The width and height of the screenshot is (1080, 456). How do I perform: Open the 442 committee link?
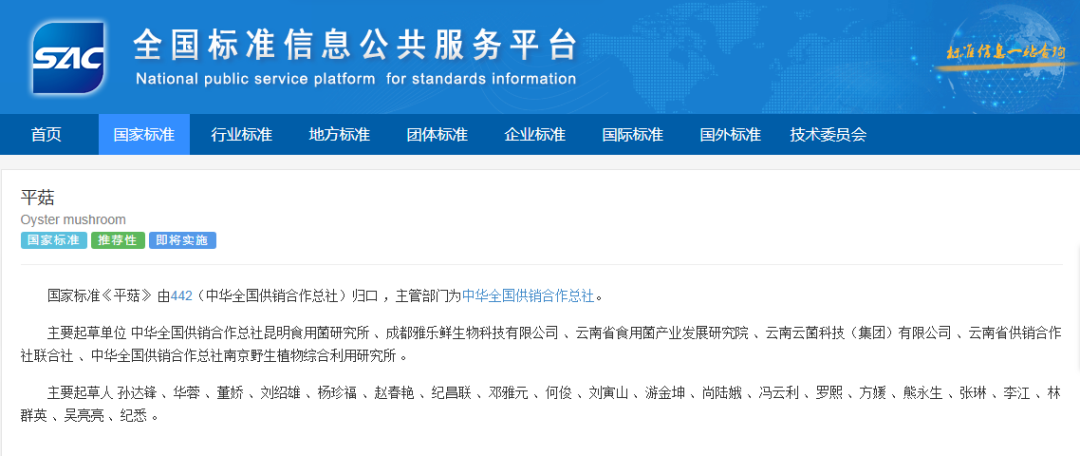tap(181, 296)
